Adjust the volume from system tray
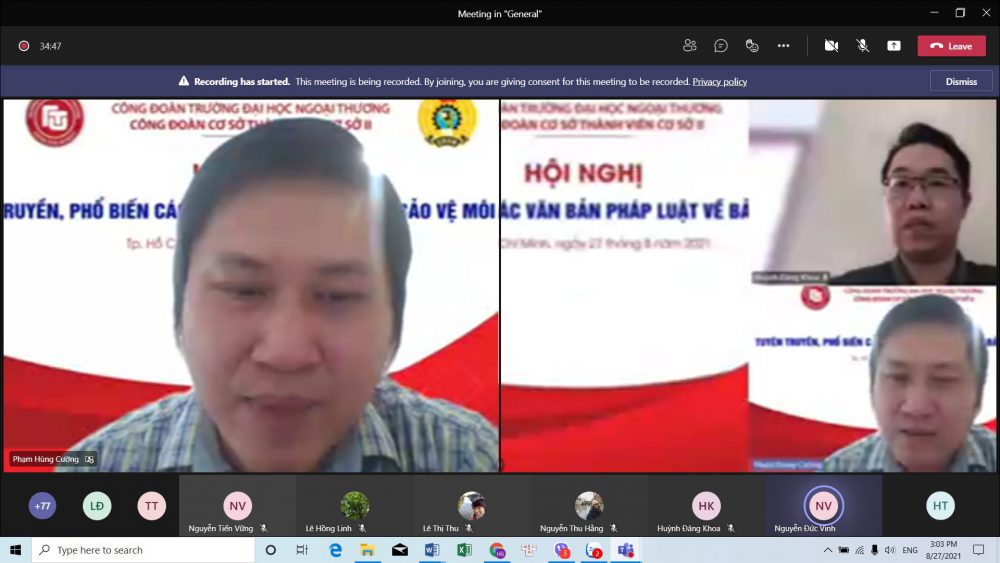 [890, 550]
